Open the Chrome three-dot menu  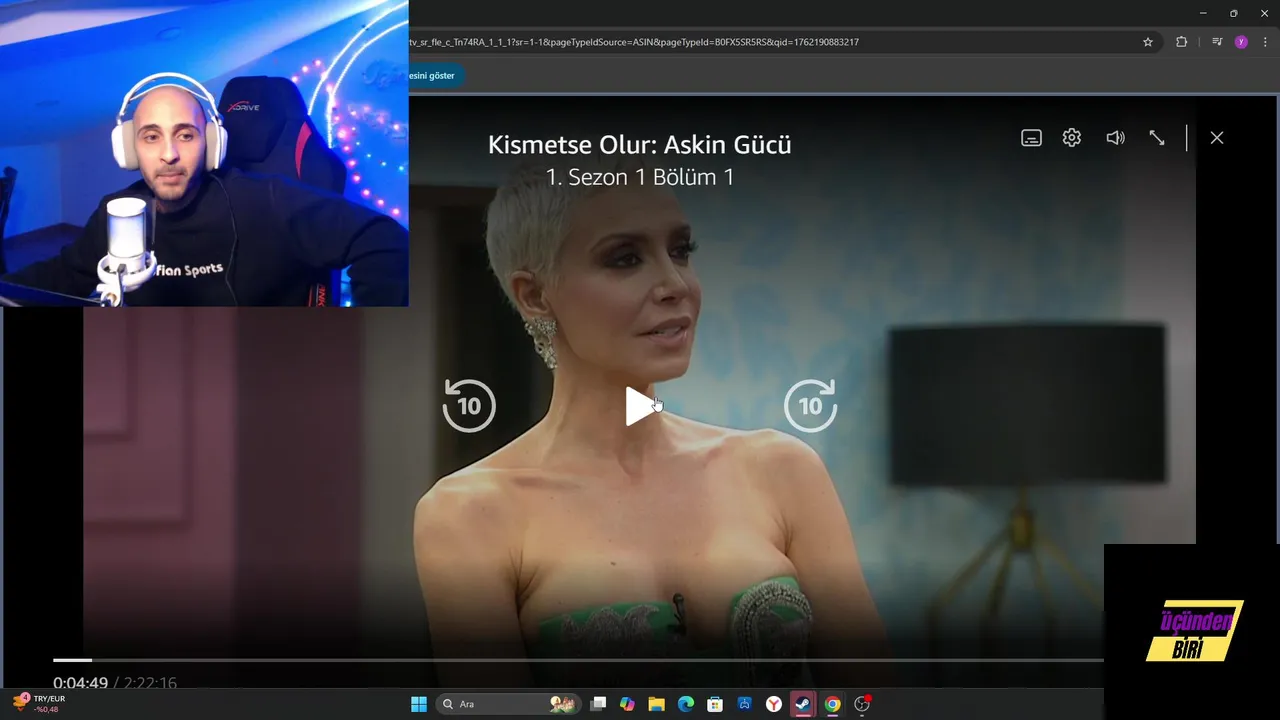pyautogui.click(x=1265, y=42)
